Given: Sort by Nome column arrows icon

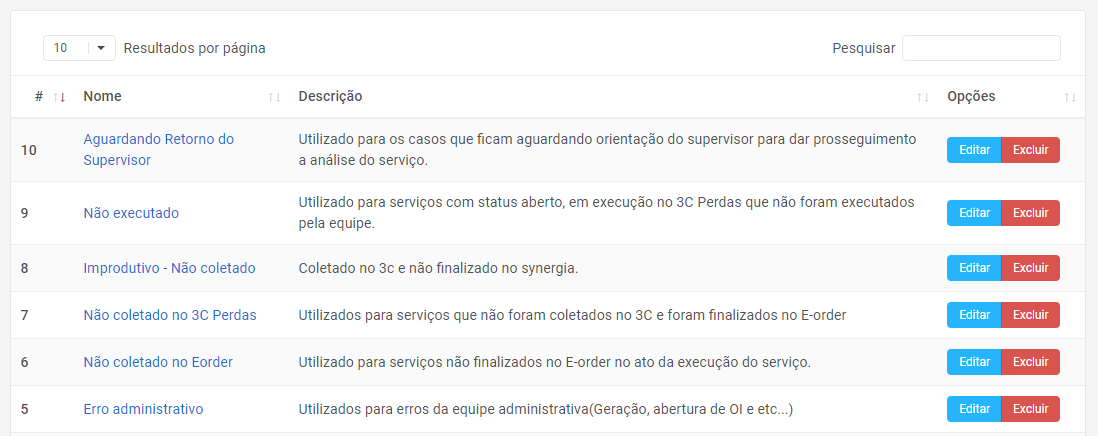Looking at the screenshot, I should tap(274, 97).
